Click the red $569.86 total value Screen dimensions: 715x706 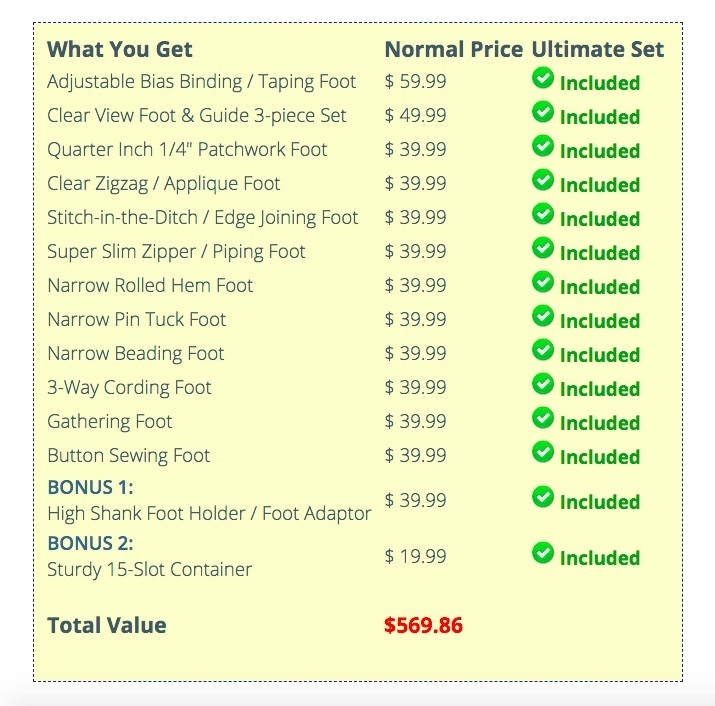[423, 626]
